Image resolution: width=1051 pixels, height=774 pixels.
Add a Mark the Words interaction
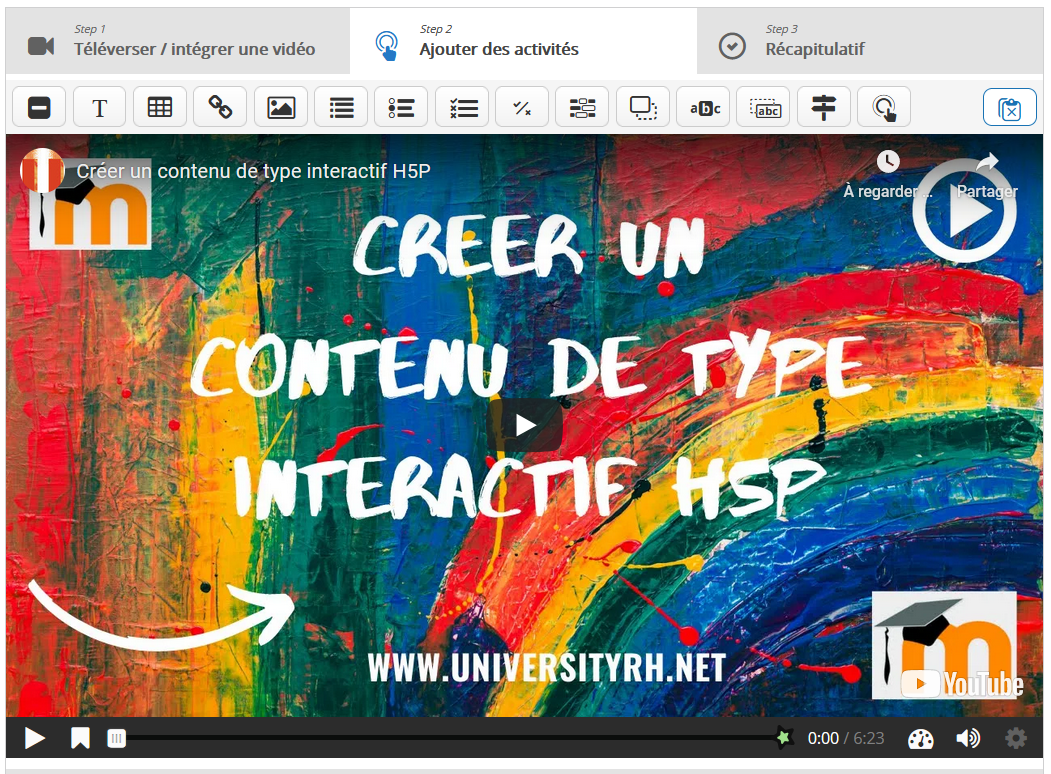click(703, 107)
